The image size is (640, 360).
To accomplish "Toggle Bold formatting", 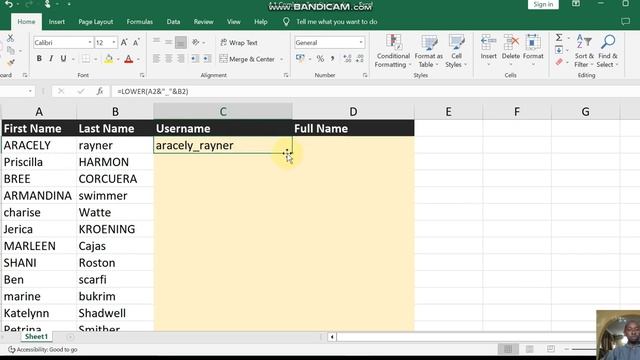I will click(39, 59).
